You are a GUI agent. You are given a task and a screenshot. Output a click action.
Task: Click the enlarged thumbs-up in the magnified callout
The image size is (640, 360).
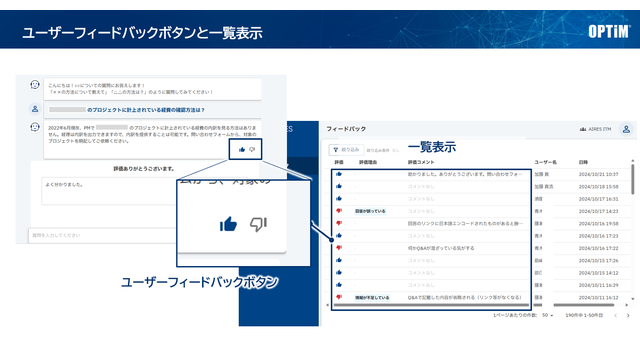tap(228, 224)
